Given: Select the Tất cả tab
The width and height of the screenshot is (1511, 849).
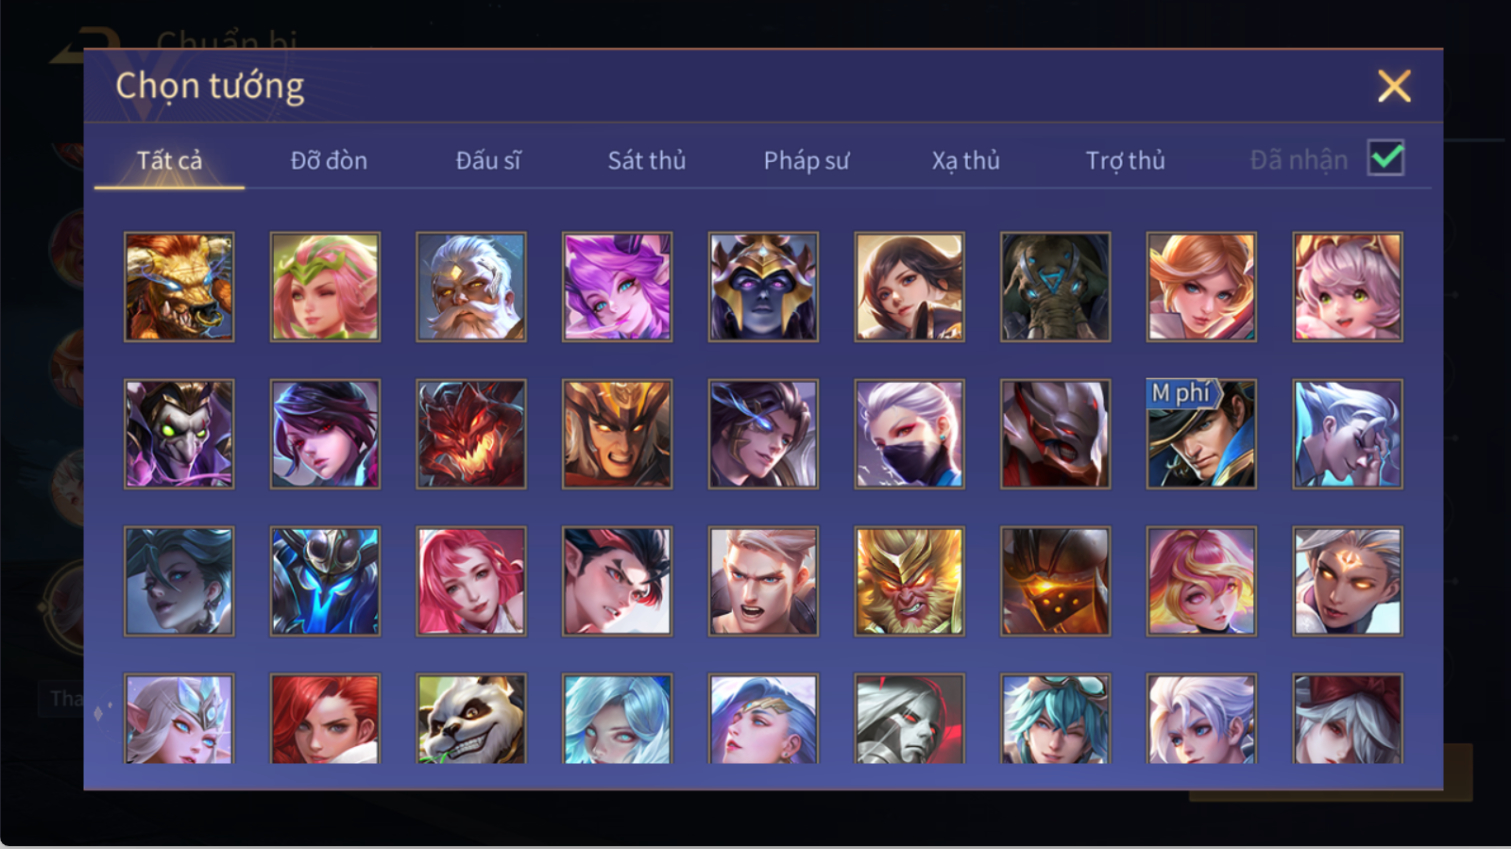Looking at the screenshot, I should pyautogui.click(x=169, y=160).
